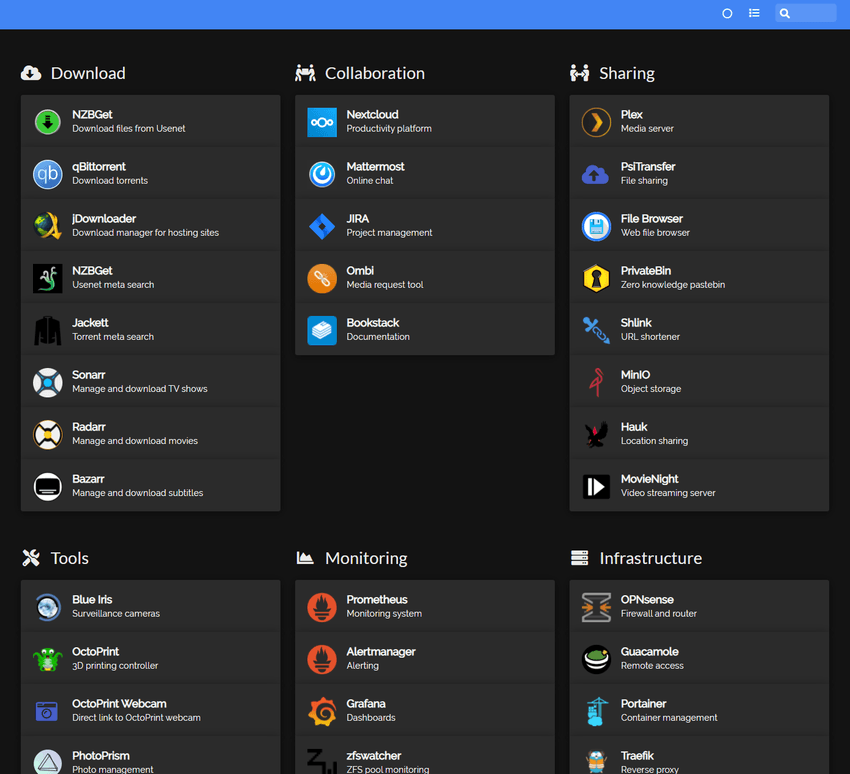Open Nextcloud icon
Screen dimensions: 850x774
(x=322, y=121)
